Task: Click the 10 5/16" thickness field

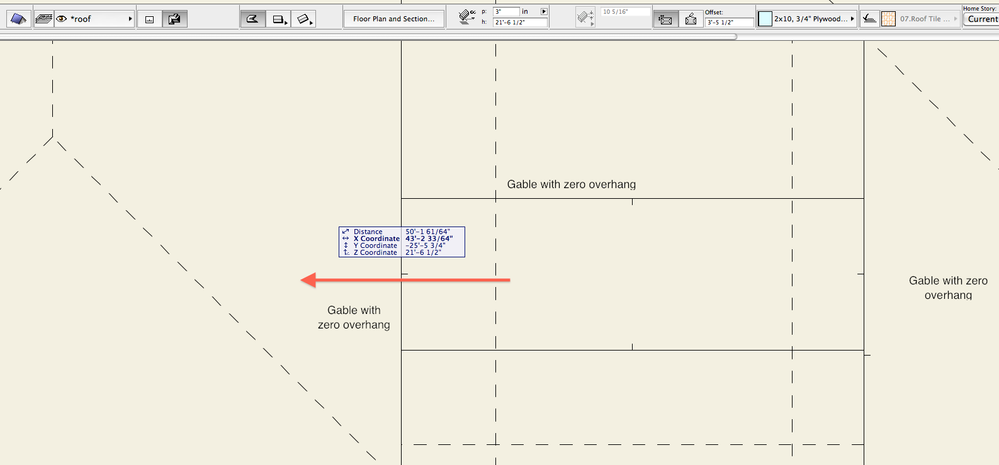Action: tap(625, 12)
